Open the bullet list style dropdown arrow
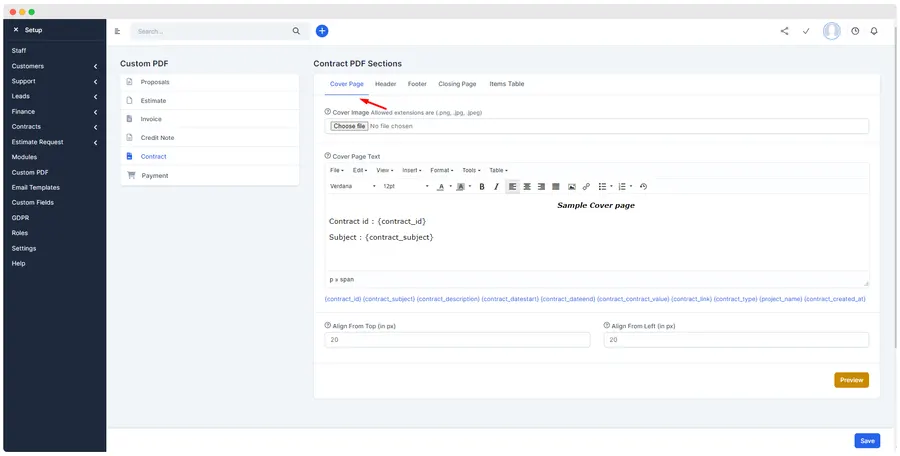 tap(611, 187)
